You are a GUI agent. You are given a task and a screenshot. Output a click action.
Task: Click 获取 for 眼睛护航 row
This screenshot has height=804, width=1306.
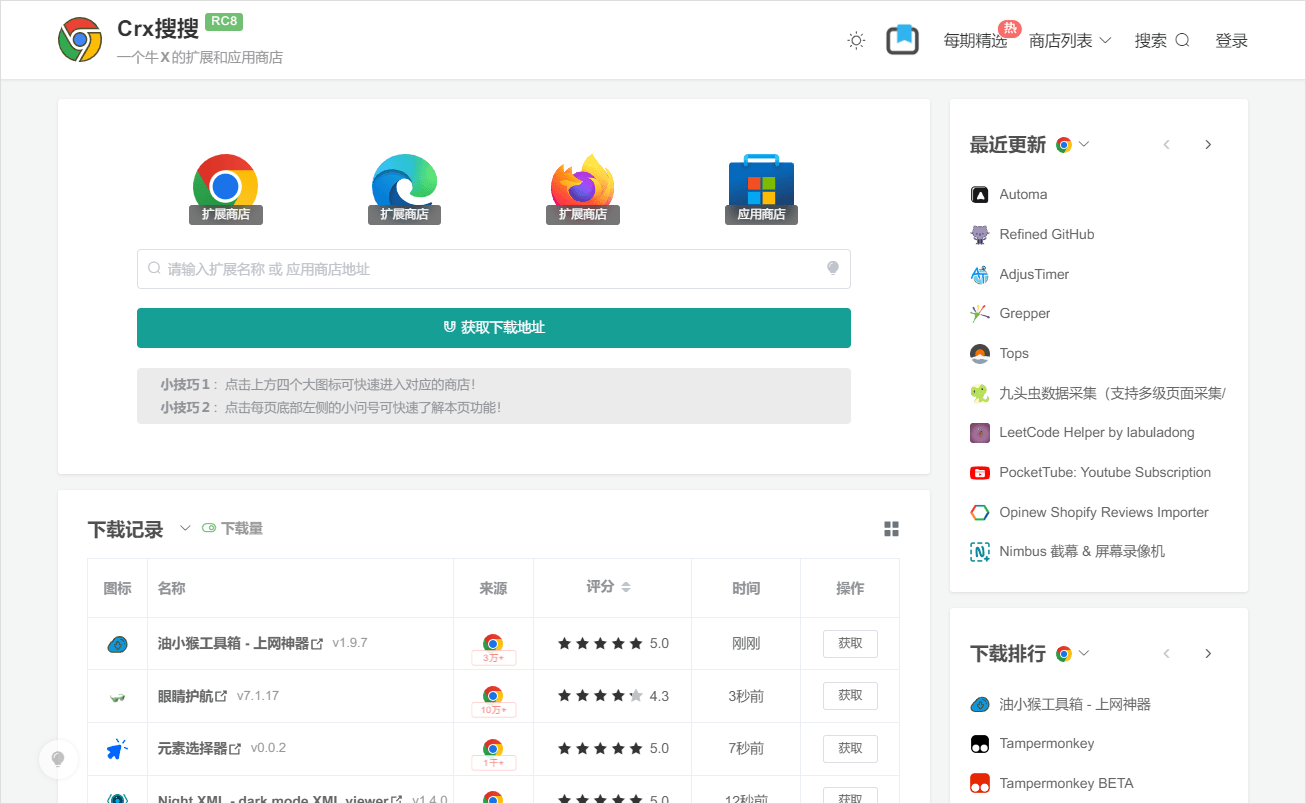click(x=850, y=695)
